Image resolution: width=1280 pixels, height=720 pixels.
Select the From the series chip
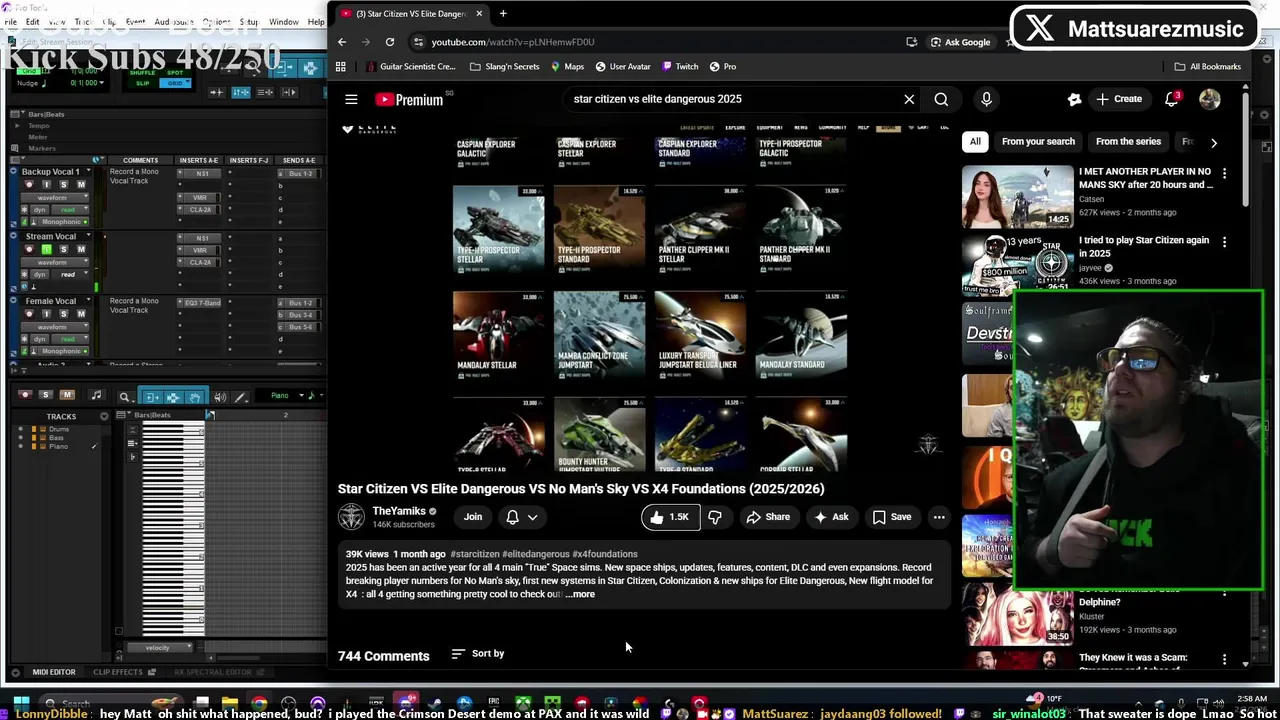(x=1128, y=142)
